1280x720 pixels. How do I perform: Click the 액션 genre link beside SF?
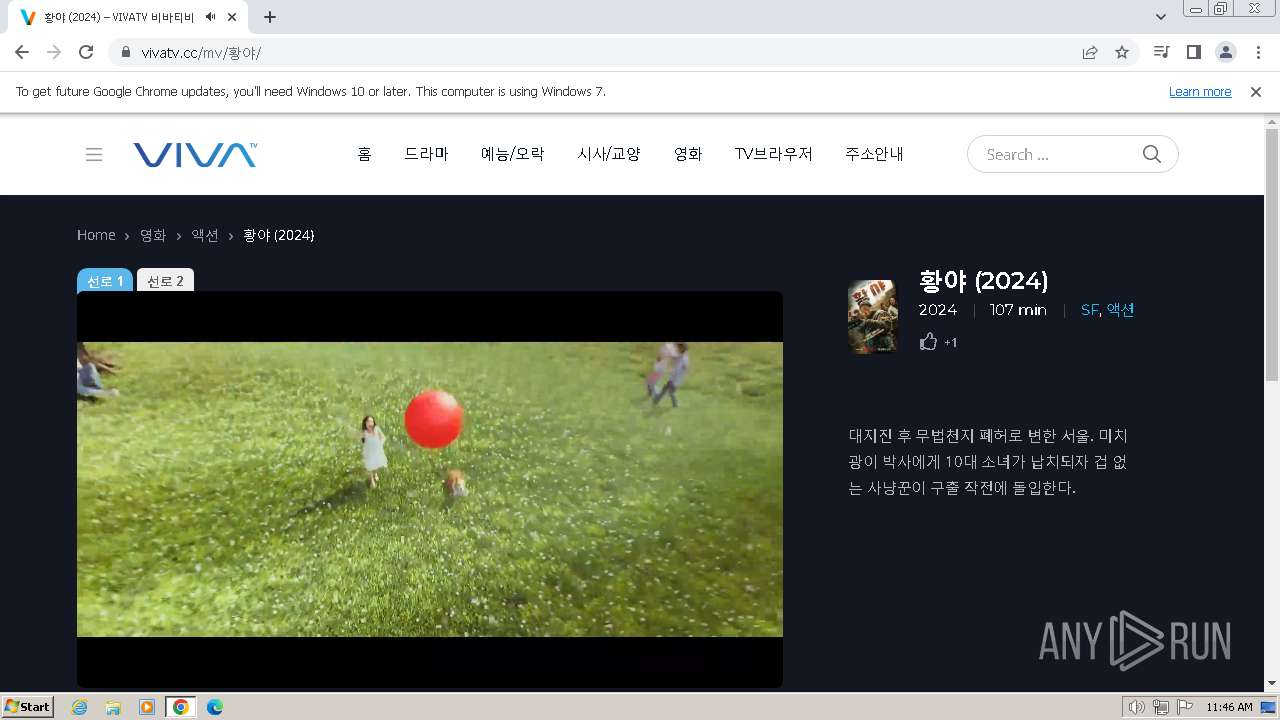pyautogui.click(x=1120, y=310)
